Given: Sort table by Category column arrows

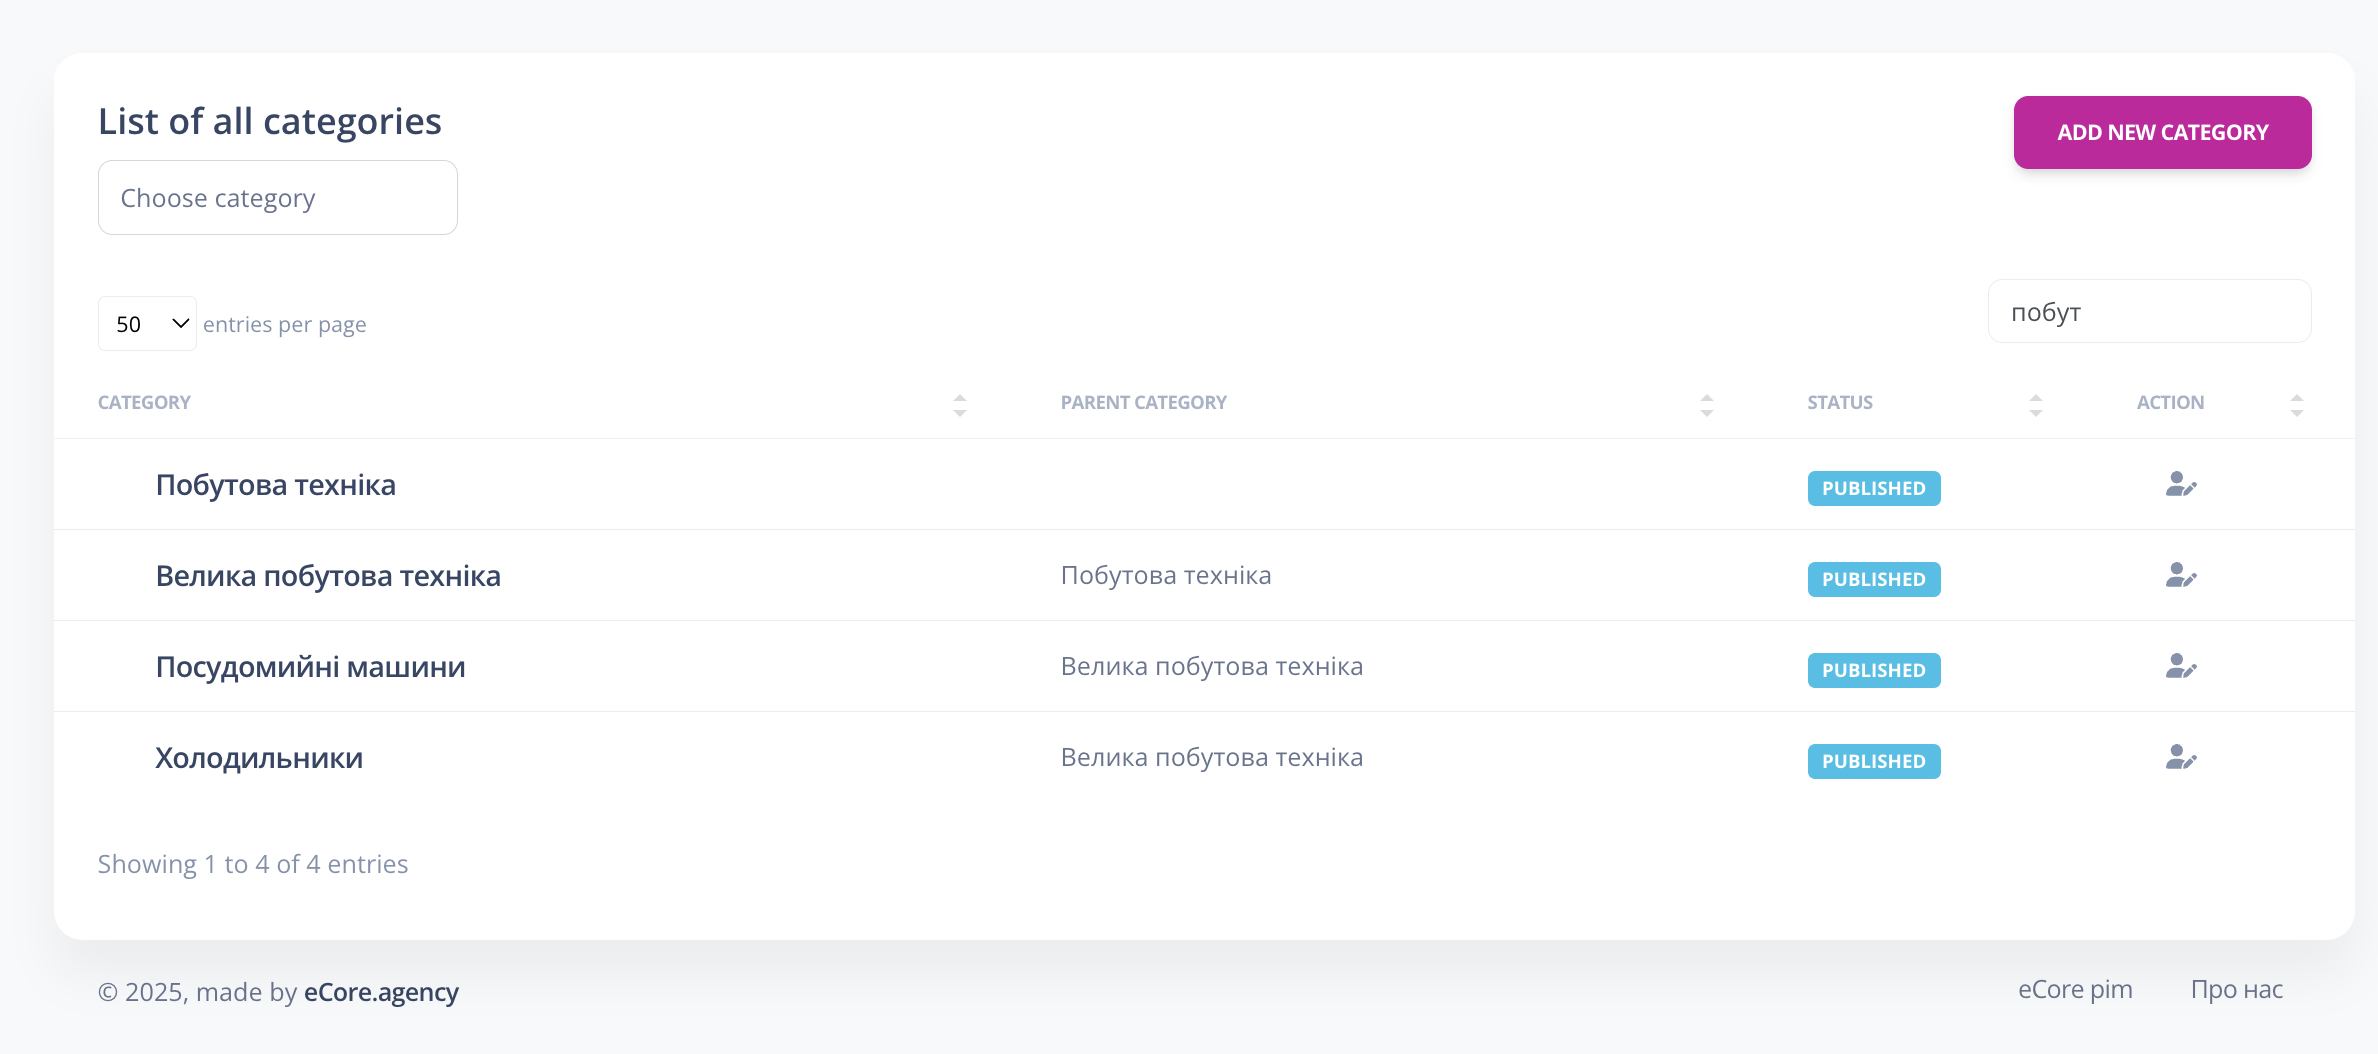Looking at the screenshot, I should coord(959,404).
